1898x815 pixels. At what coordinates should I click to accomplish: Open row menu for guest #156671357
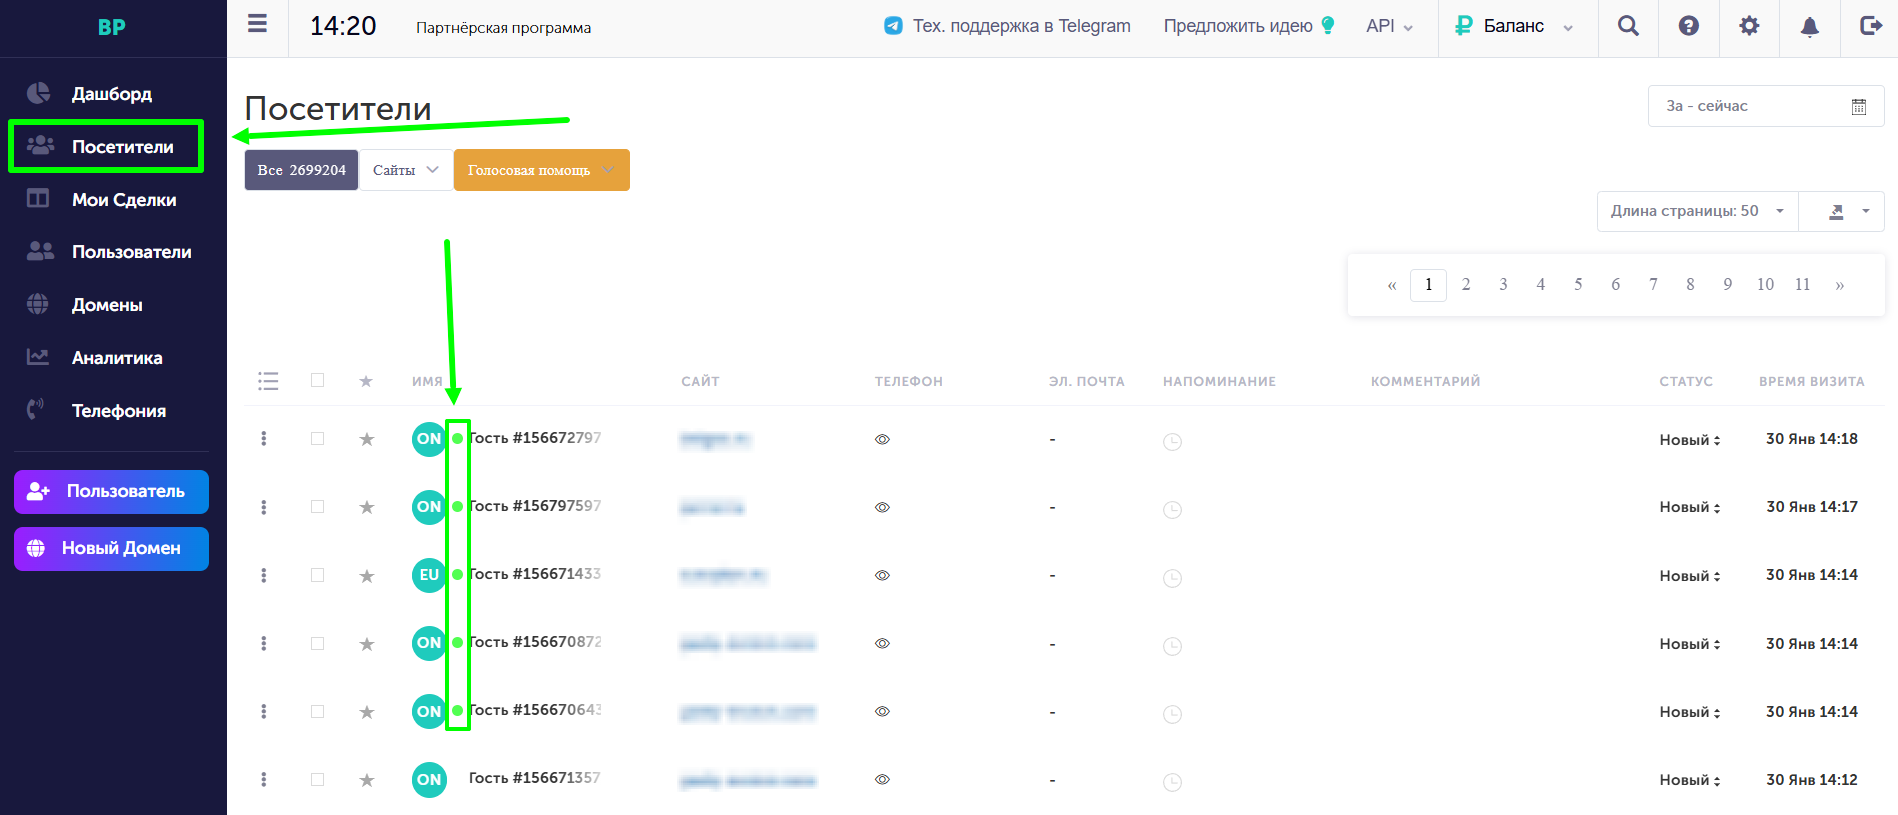click(264, 779)
